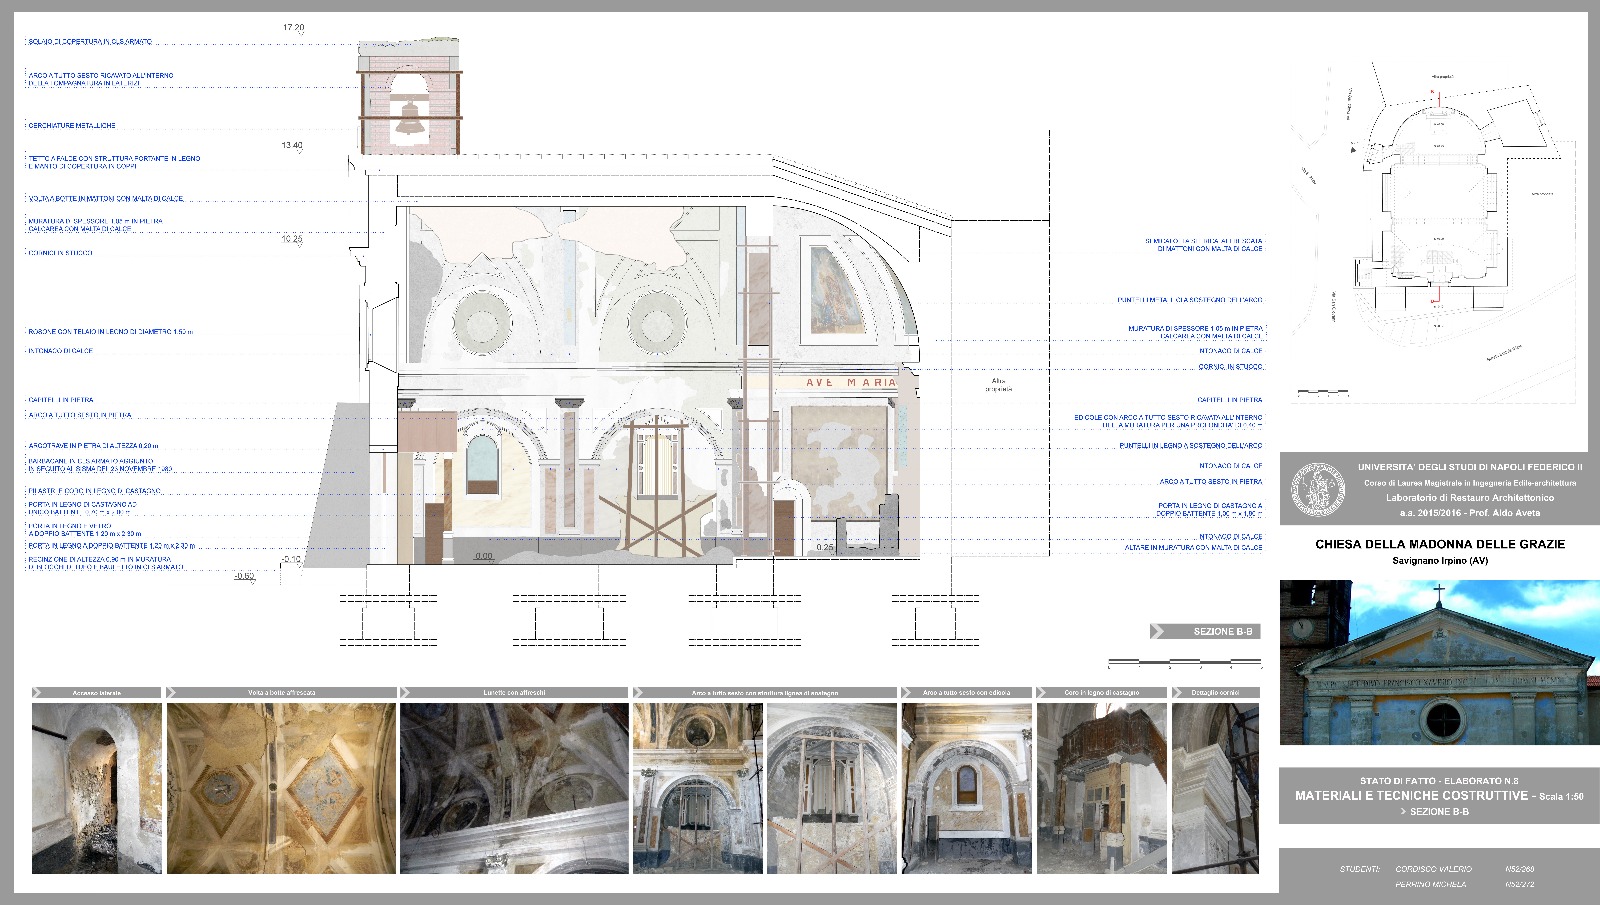Click right-side 'CAPITELLI IN PIETRA' annotation
The image size is (1600, 905).
1229,399
